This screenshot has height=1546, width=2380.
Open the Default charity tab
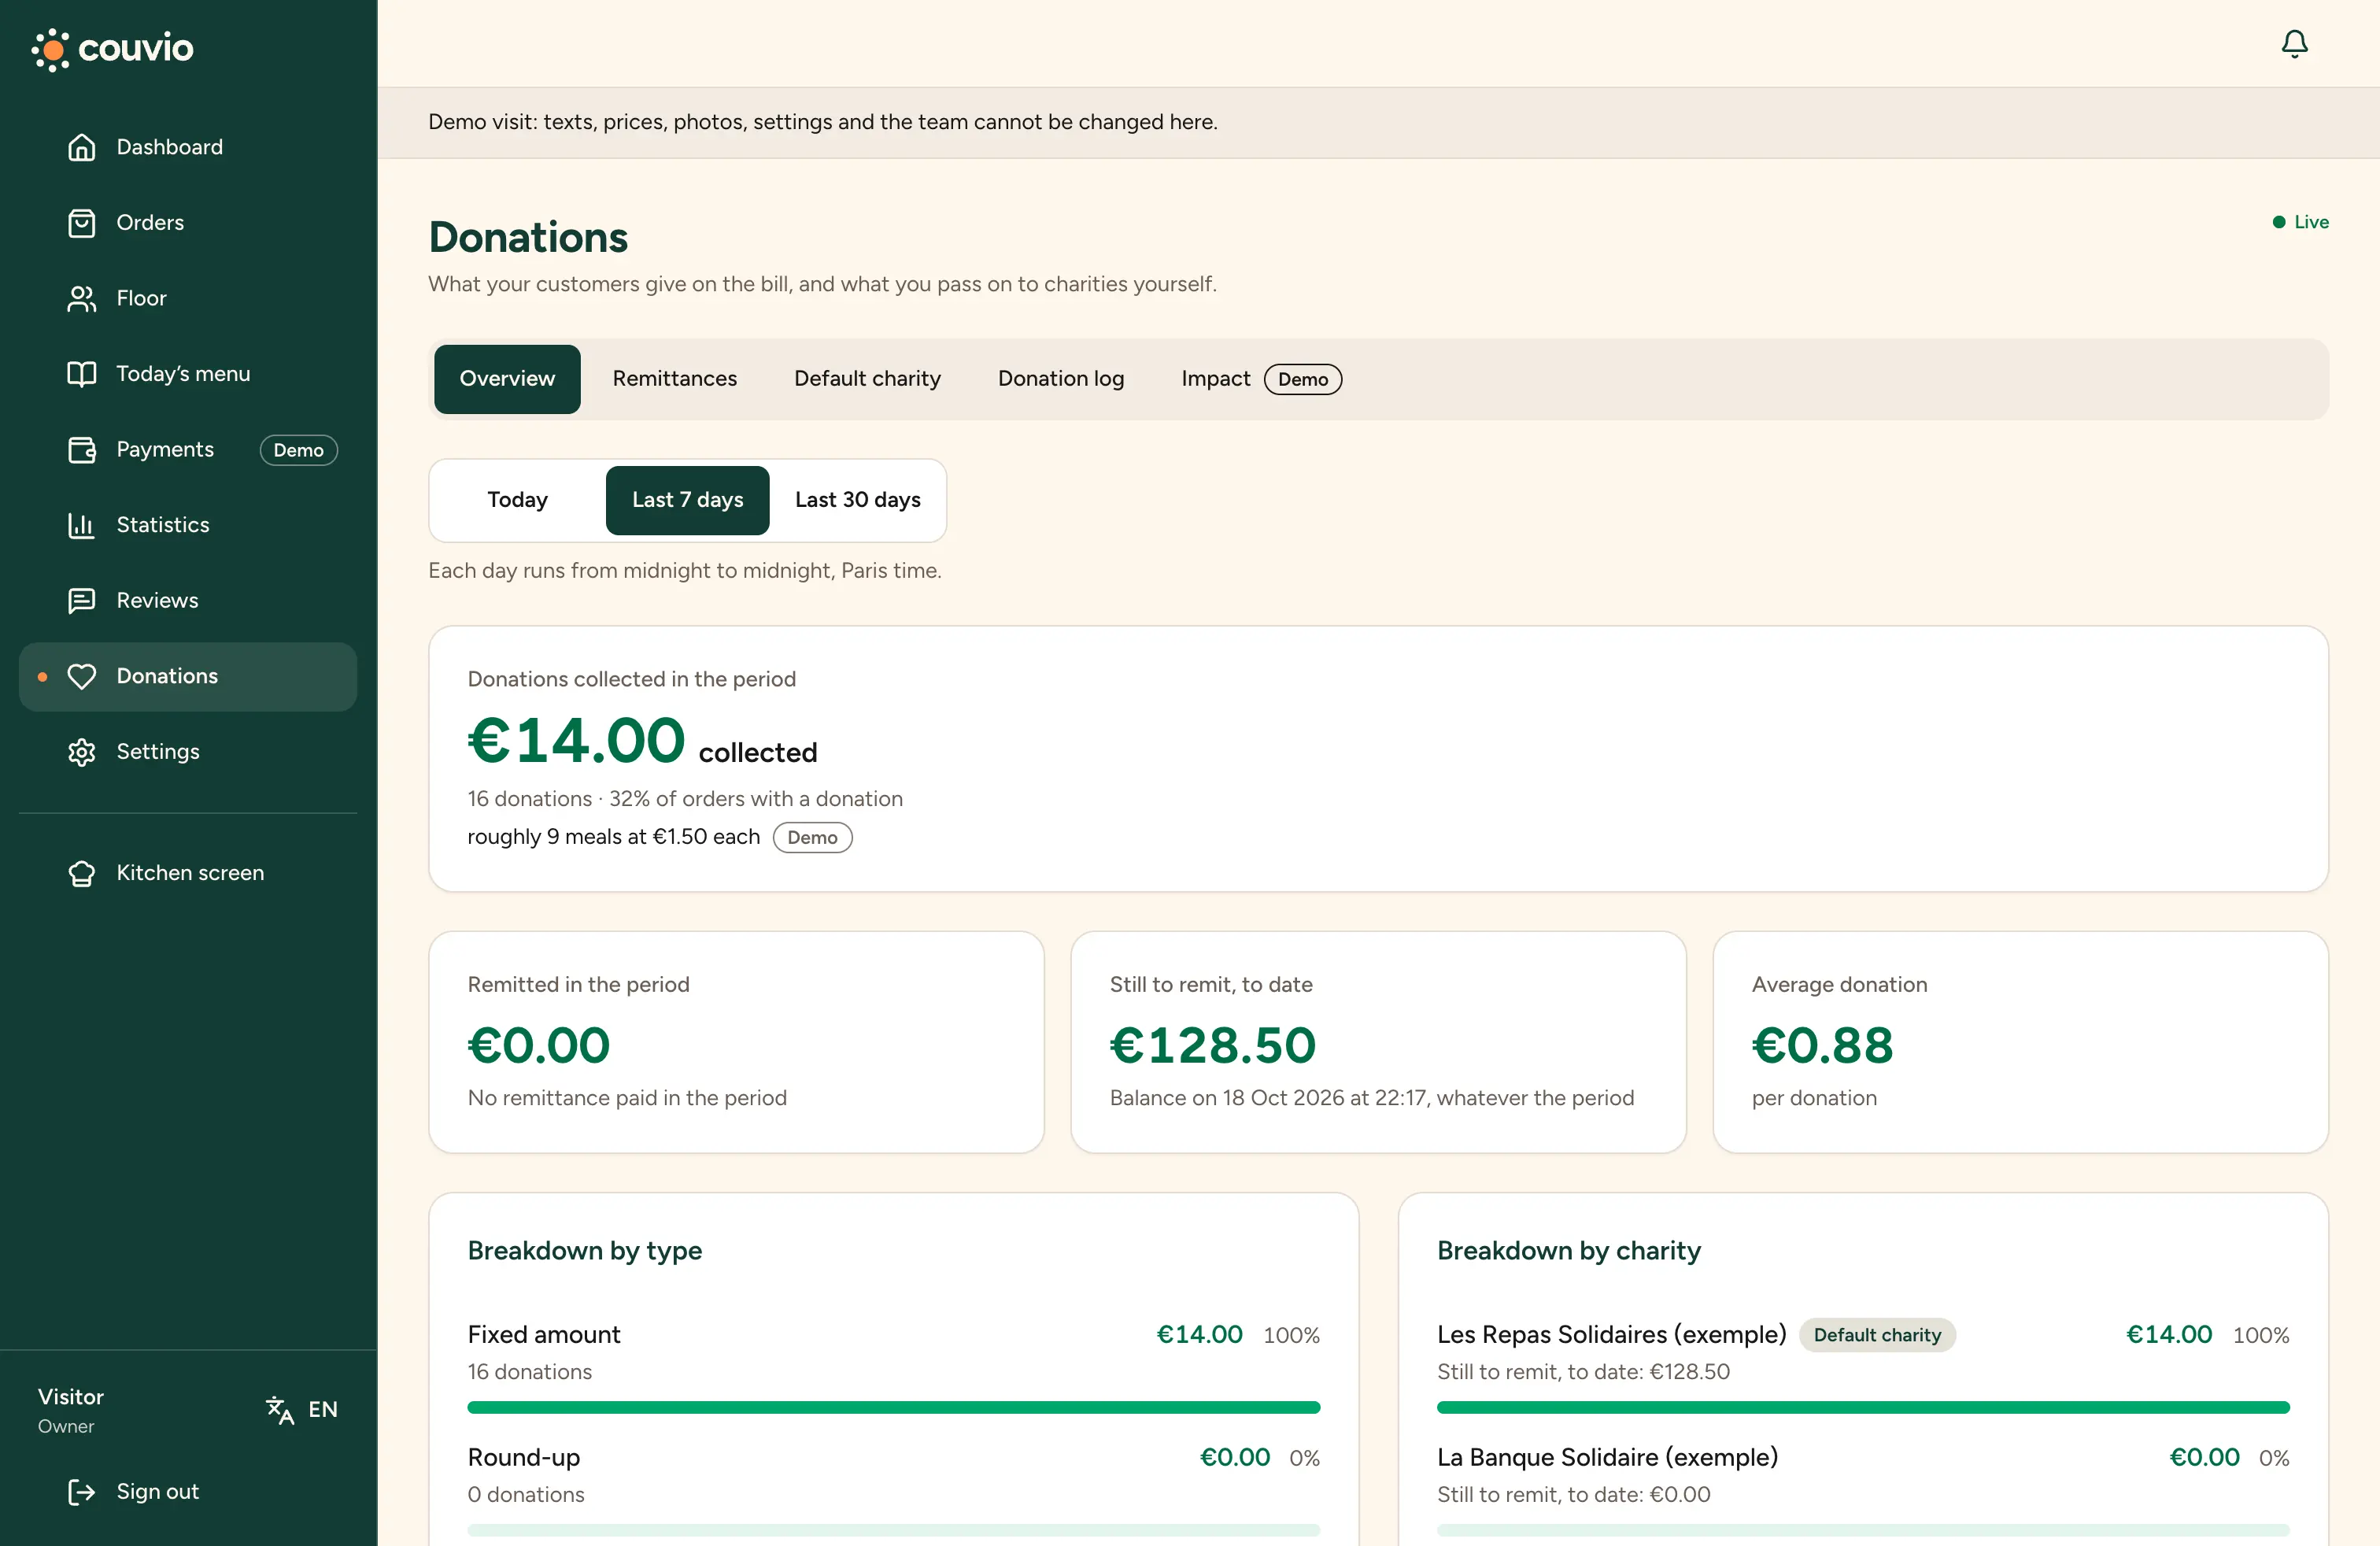pyautogui.click(x=867, y=379)
